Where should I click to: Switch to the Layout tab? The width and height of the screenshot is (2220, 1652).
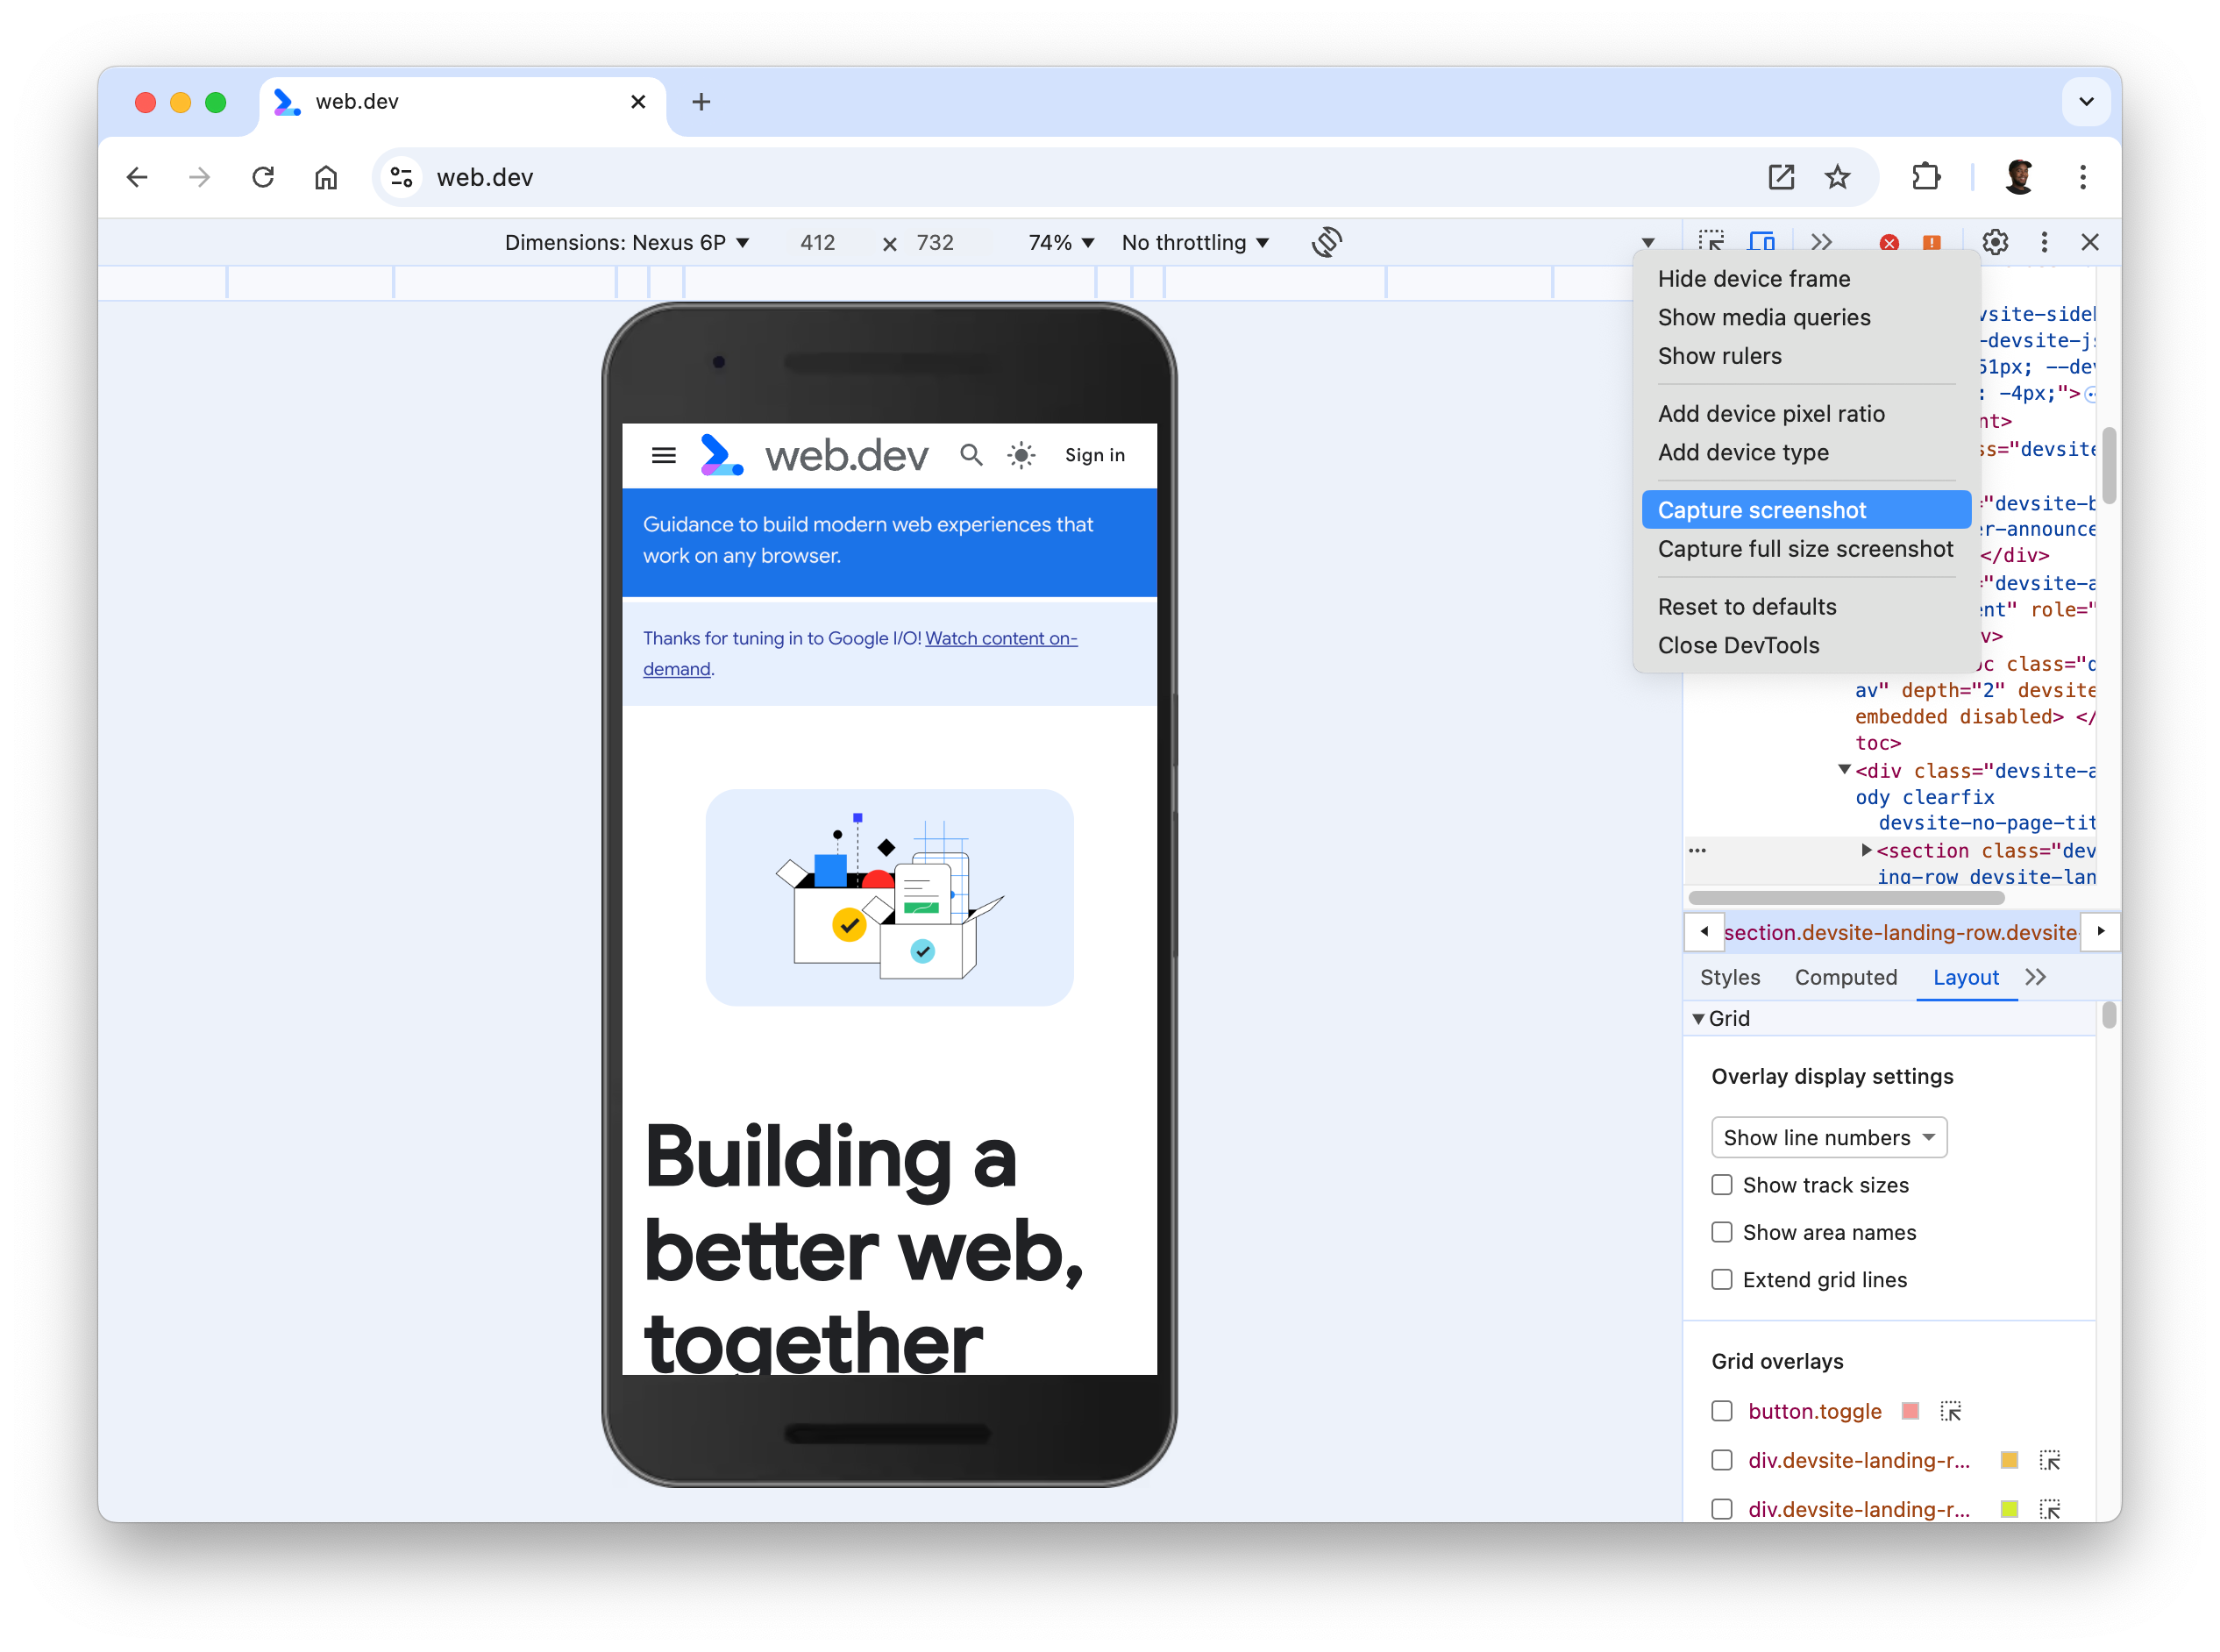pyautogui.click(x=1965, y=977)
